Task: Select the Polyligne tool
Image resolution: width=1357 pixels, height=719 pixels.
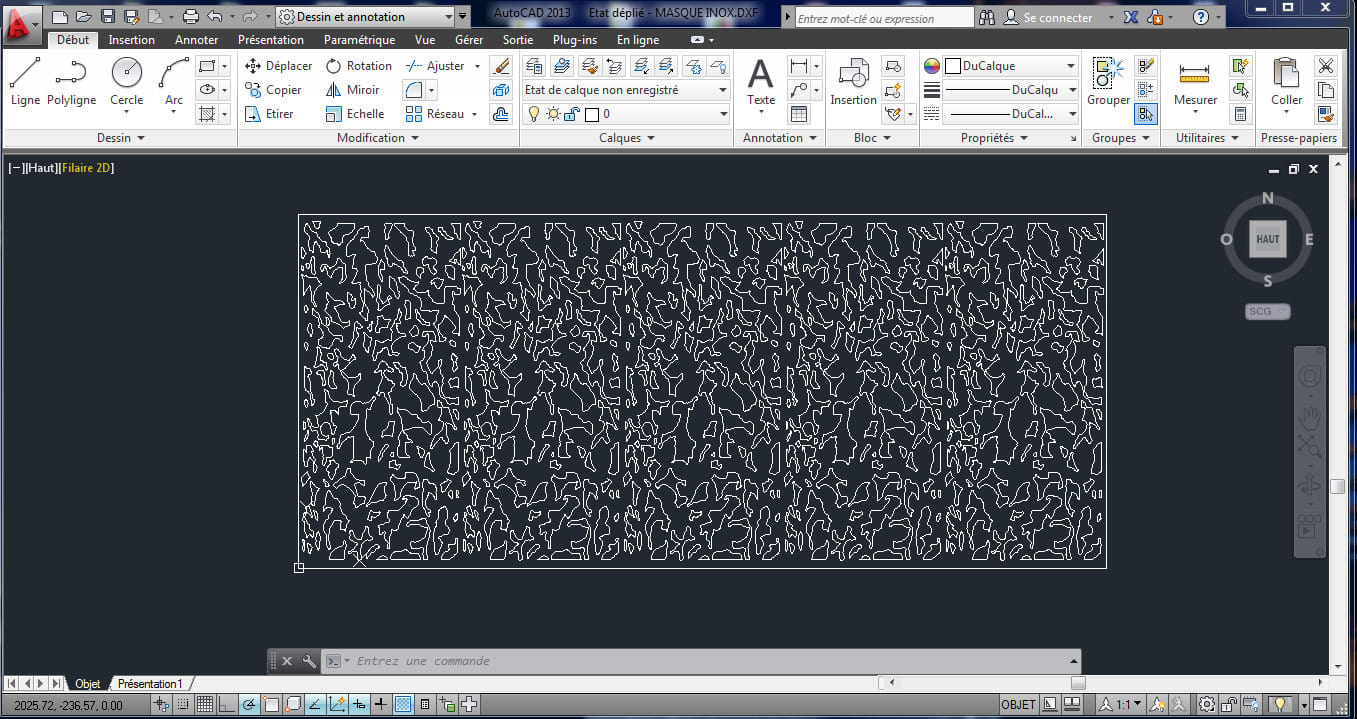Action: 71,82
